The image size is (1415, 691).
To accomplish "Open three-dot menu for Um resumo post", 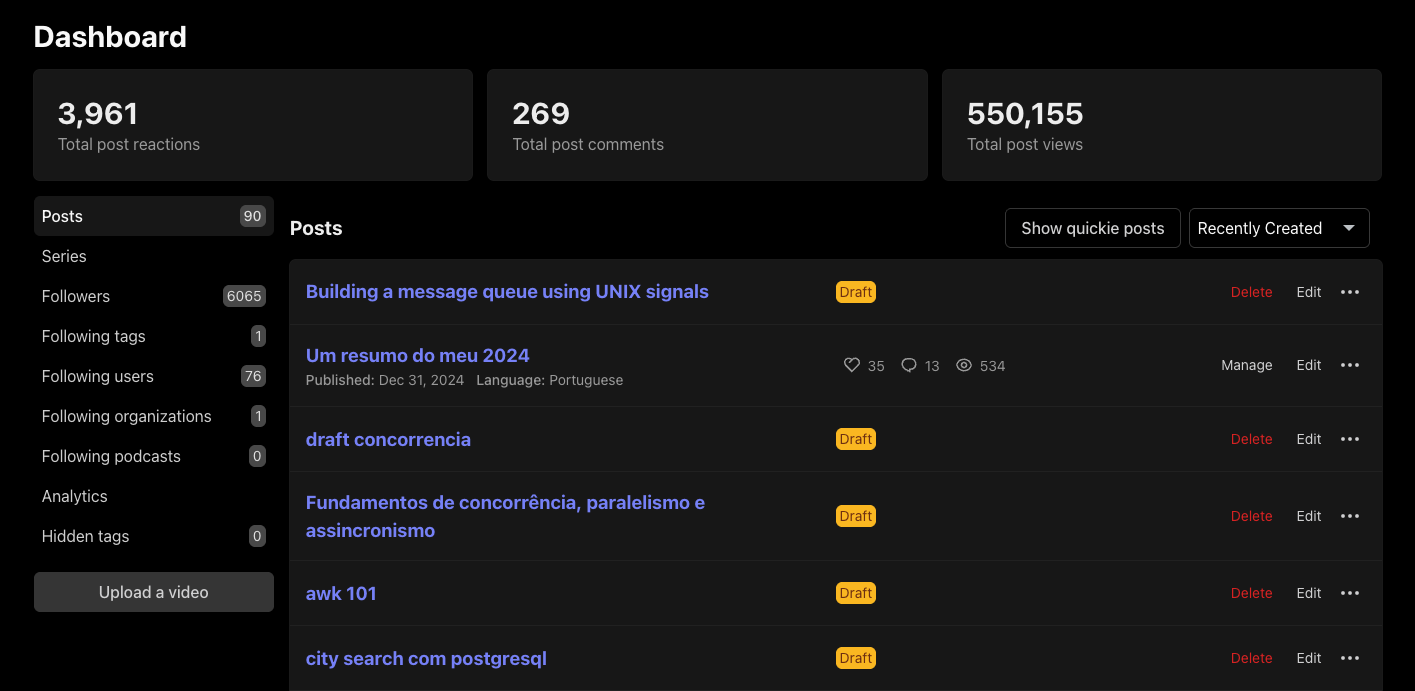I will [x=1349, y=365].
